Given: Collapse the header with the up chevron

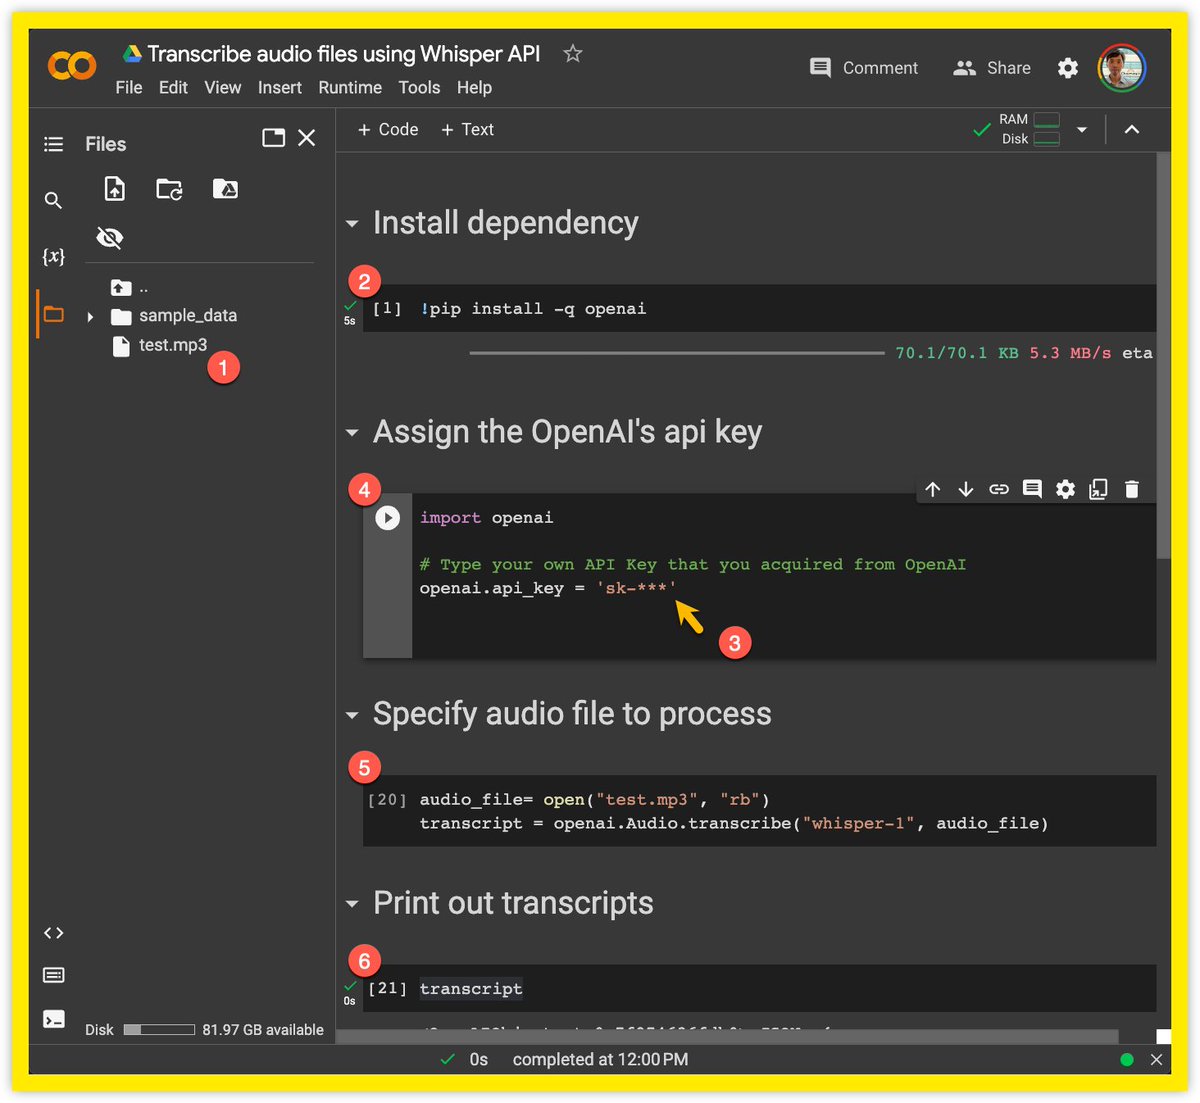Looking at the screenshot, I should (x=1132, y=129).
